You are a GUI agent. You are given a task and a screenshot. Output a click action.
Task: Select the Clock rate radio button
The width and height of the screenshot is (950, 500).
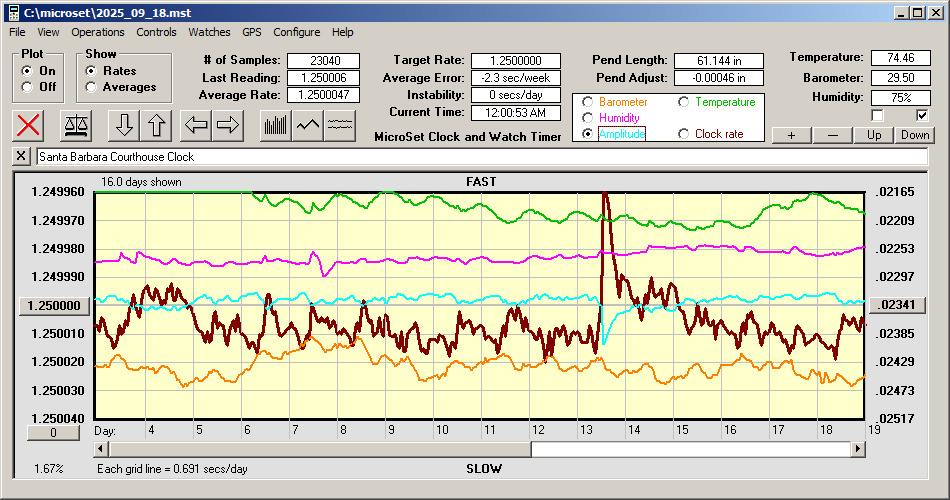click(684, 134)
